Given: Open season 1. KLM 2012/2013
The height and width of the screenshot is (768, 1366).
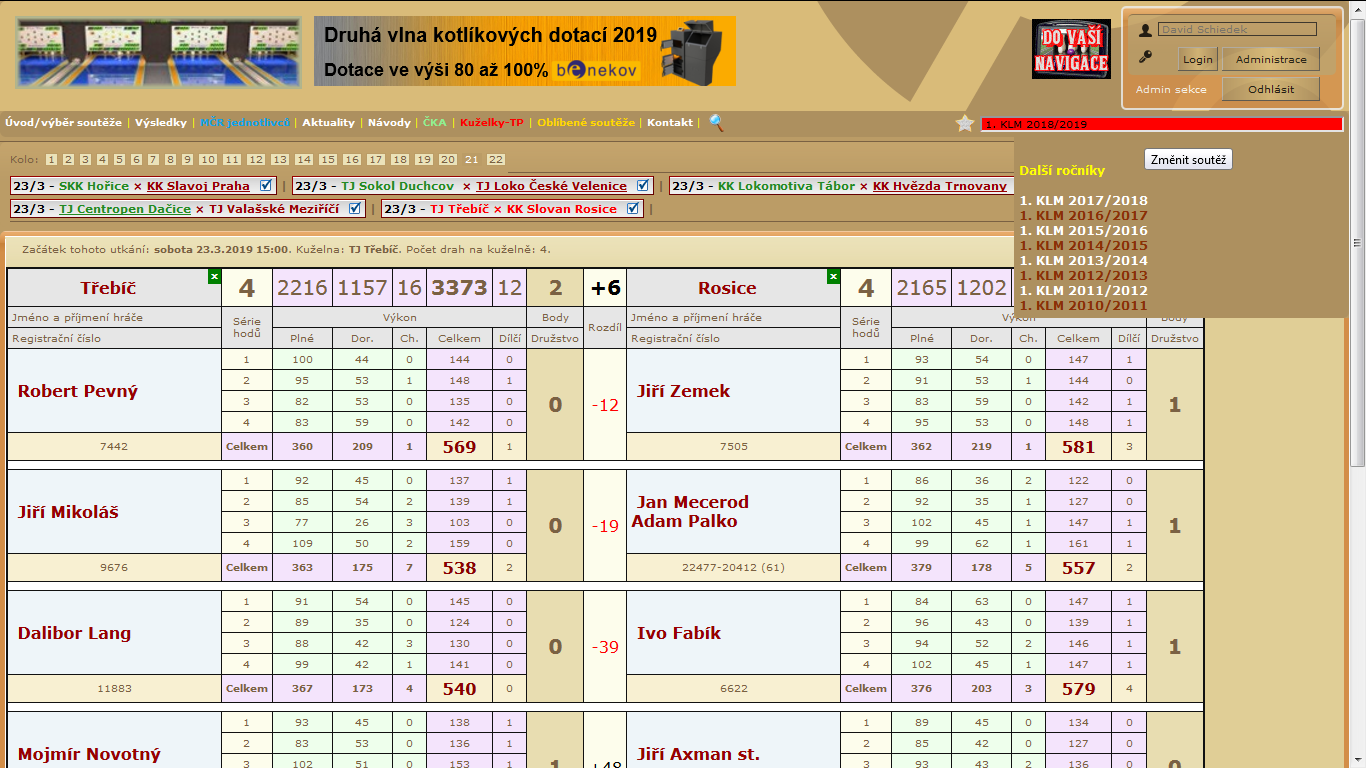Looking at the screenshot, I should [1084, 275].
